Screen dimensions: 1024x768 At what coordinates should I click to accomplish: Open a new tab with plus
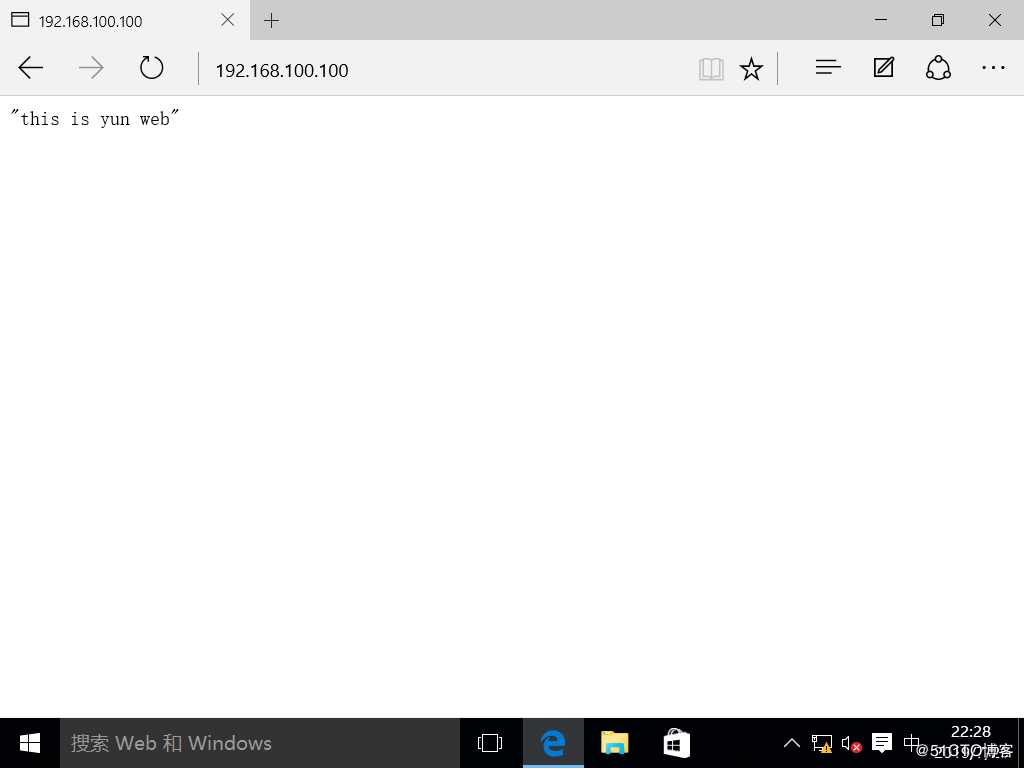(271, 21)
